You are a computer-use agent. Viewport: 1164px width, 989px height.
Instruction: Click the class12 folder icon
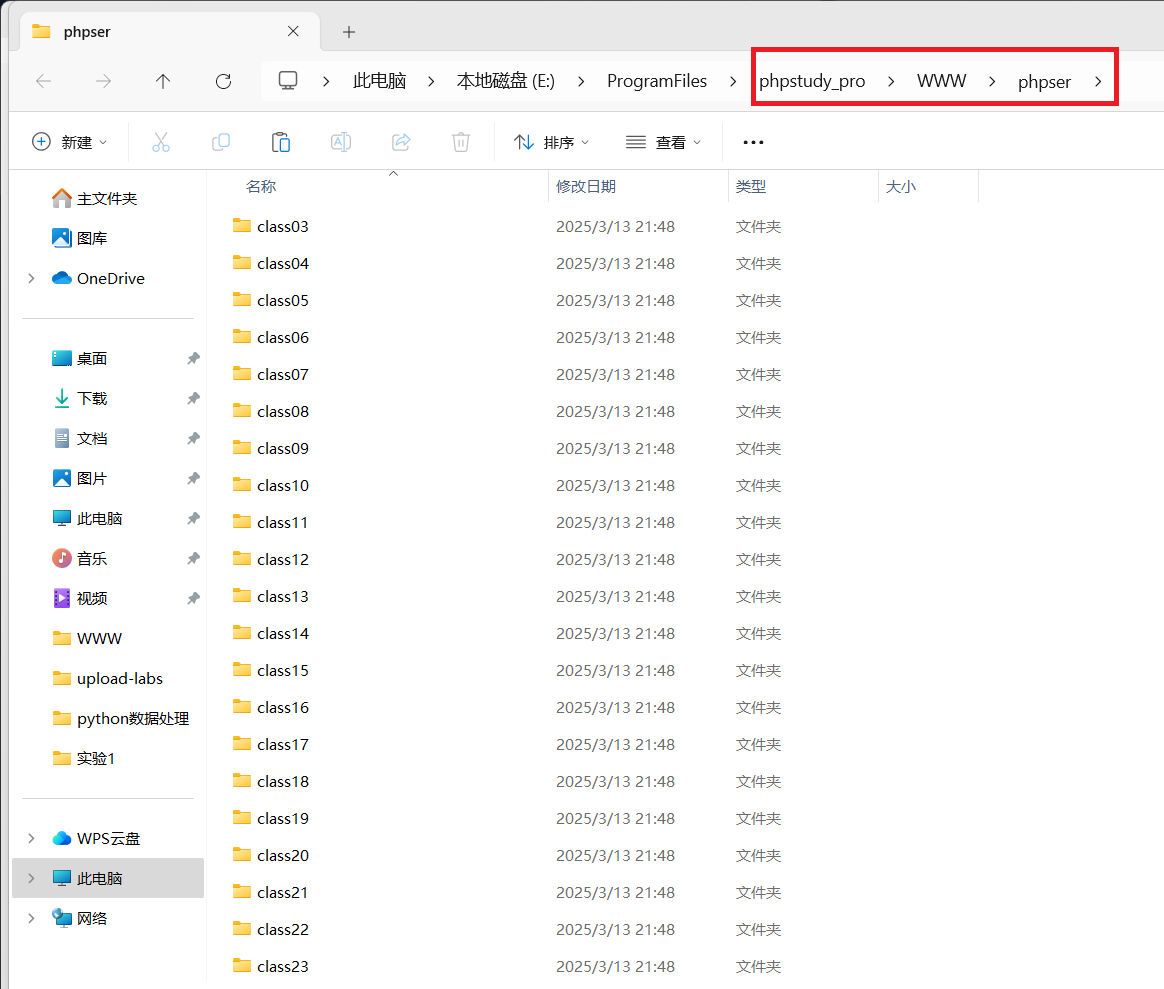click(x=241, y=558)
